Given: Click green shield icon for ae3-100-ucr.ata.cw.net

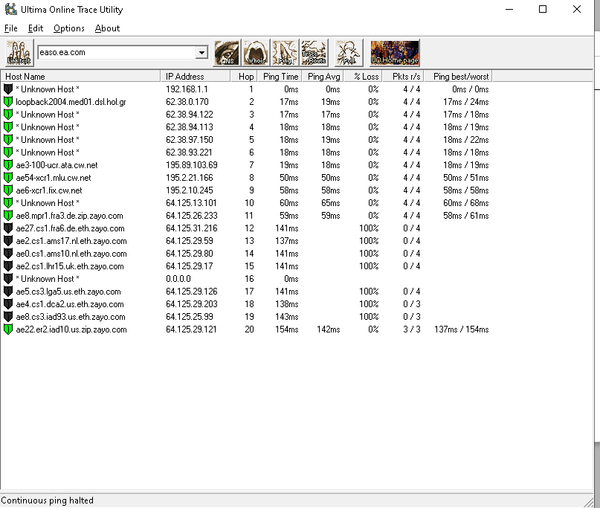Looking at the screenshot, I should click(8, 165).
